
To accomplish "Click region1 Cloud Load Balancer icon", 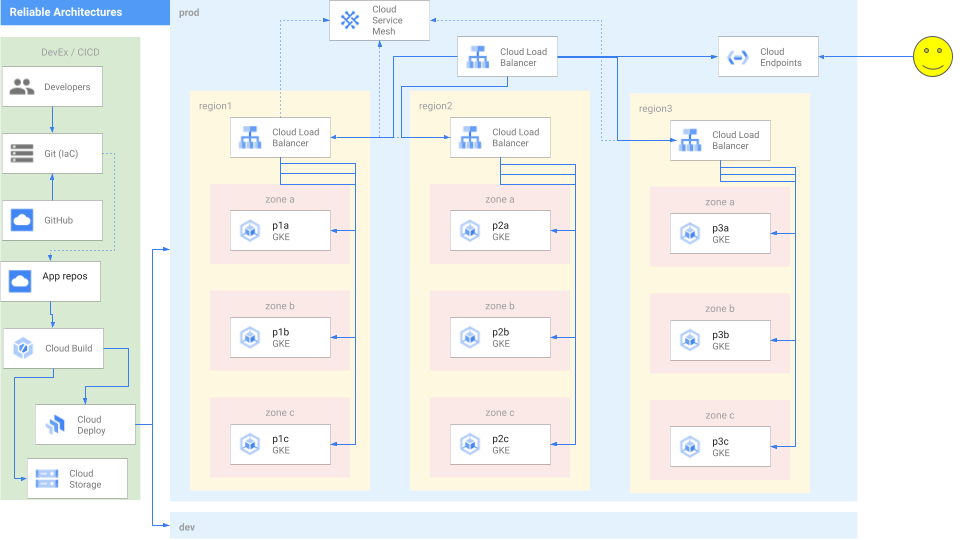I will tap(250, 138).
